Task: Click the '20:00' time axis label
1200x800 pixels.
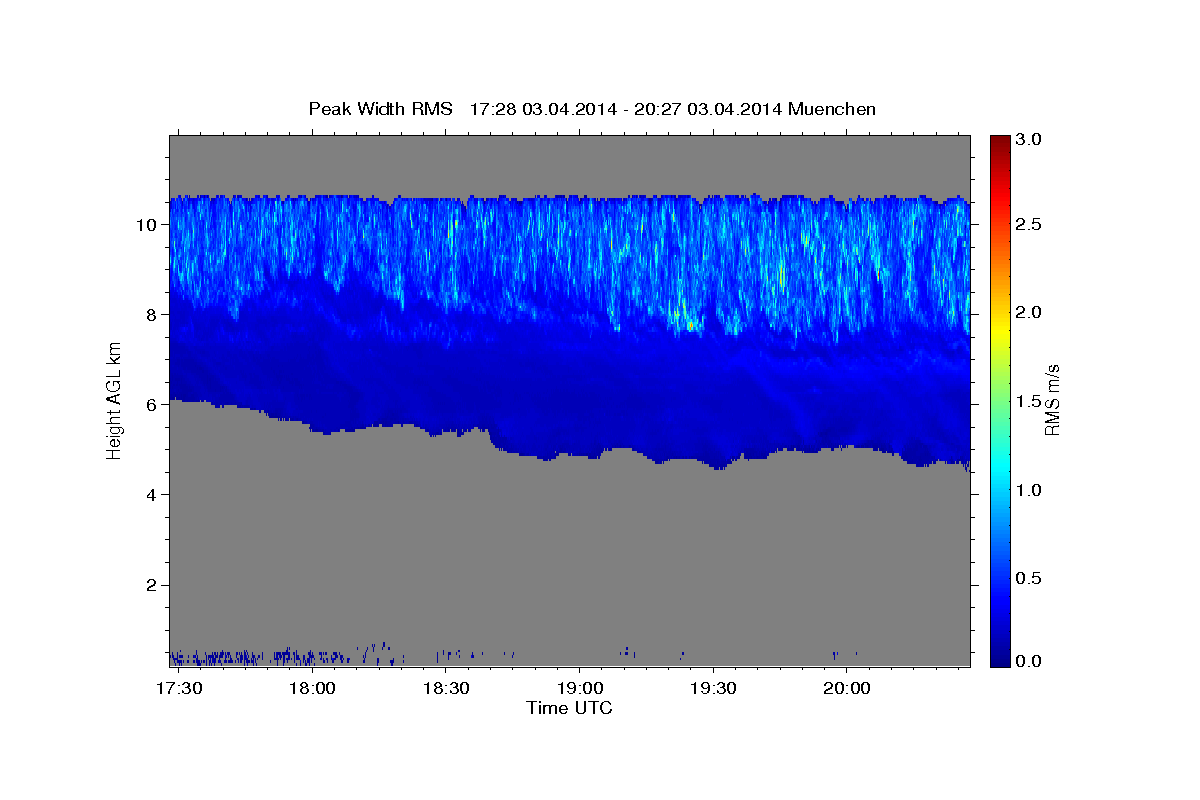Action: pyautogui.click(x=847, y=689)
